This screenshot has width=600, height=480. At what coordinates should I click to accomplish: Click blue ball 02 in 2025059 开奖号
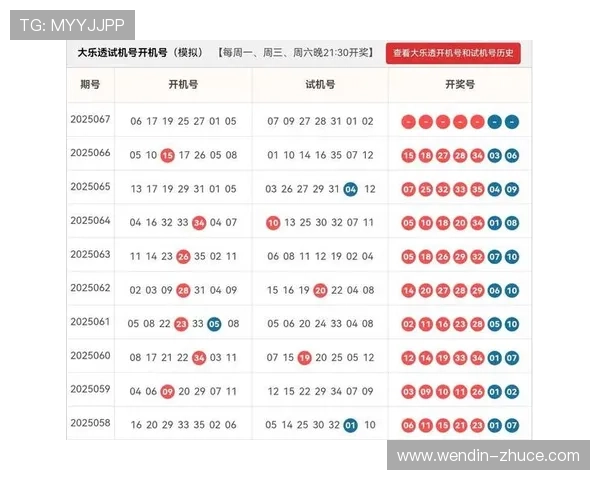(512, 392)
